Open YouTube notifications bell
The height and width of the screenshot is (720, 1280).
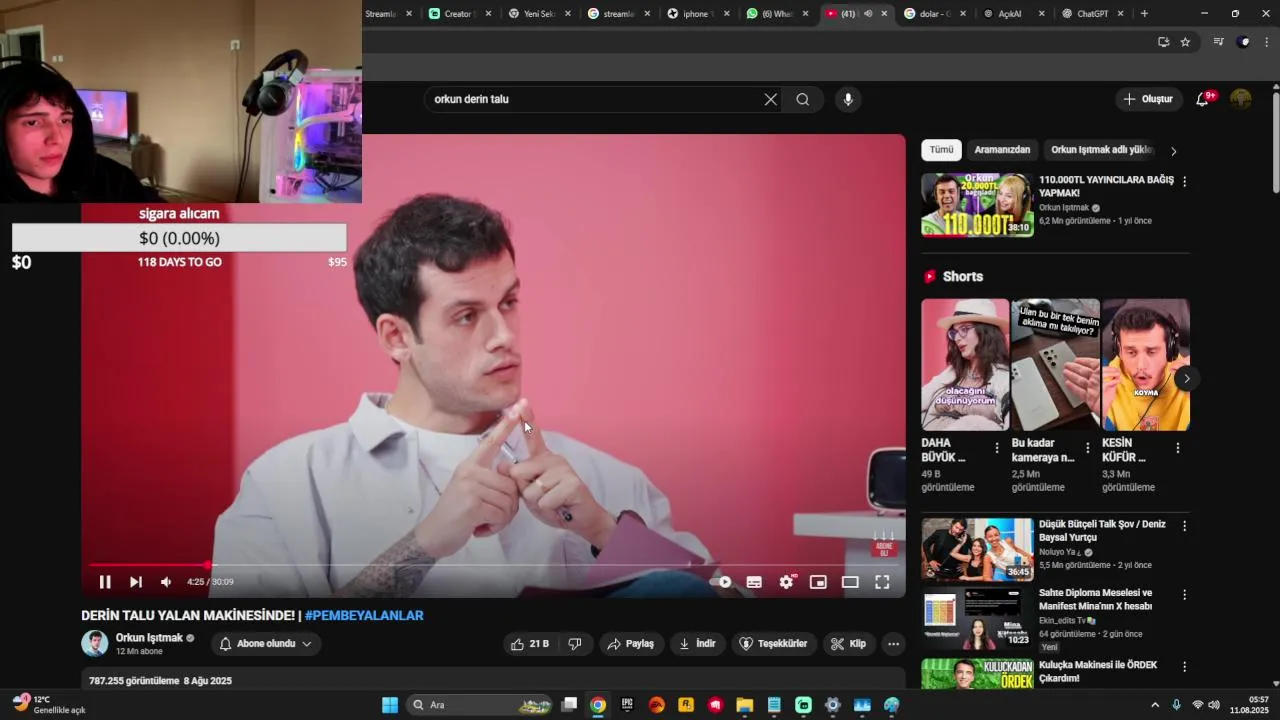[1203, 99]
